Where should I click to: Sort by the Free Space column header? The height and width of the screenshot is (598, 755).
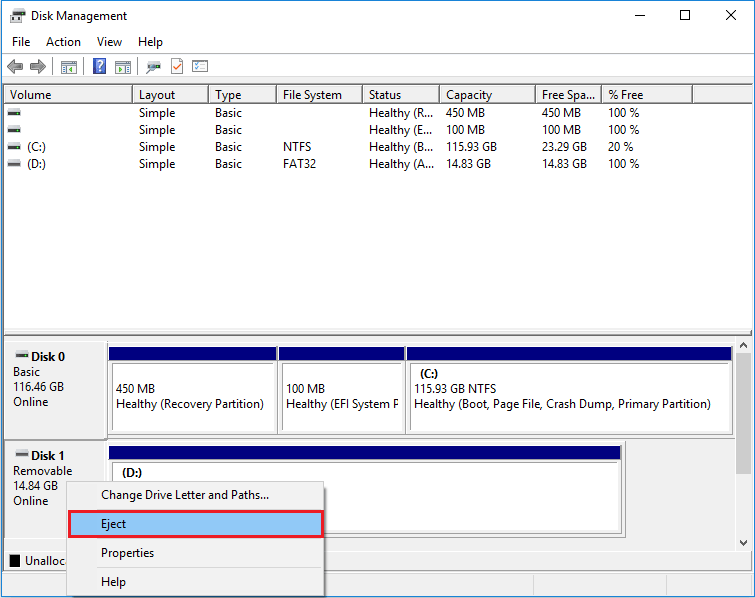(x=569, y=94)
